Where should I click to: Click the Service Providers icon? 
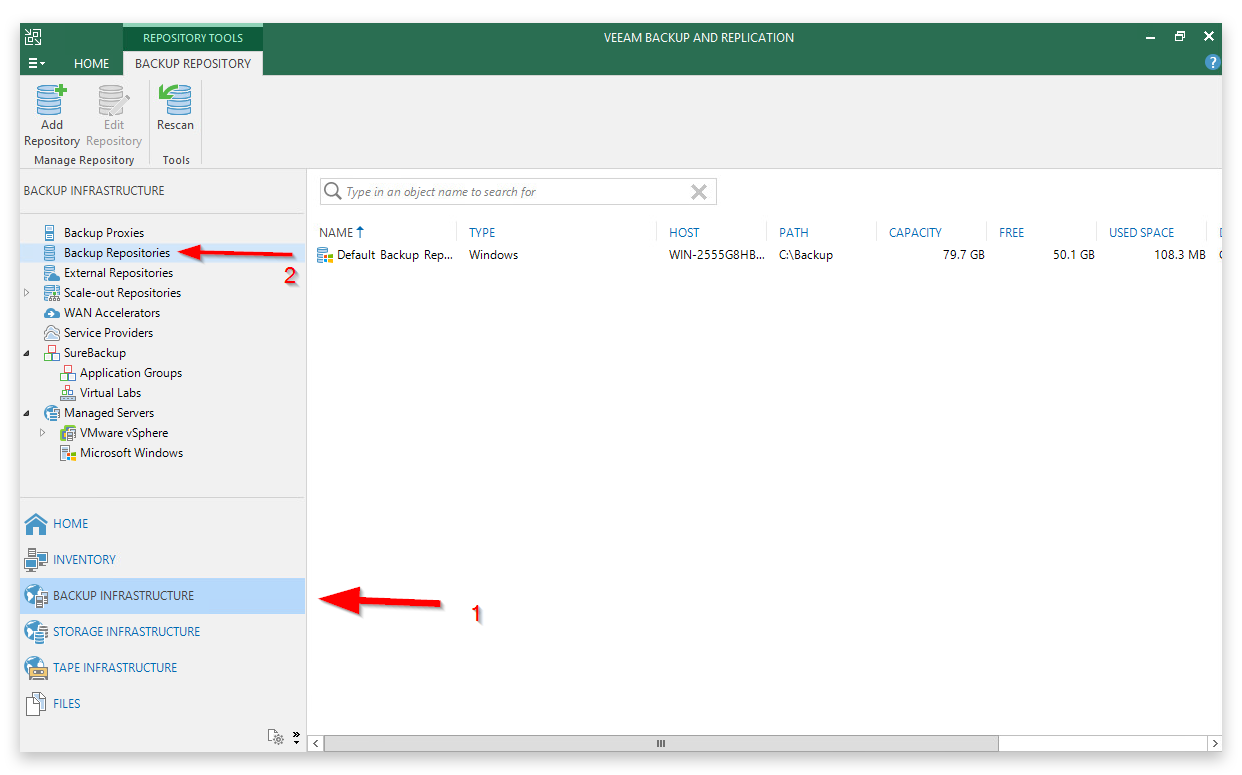coord(52,333)
